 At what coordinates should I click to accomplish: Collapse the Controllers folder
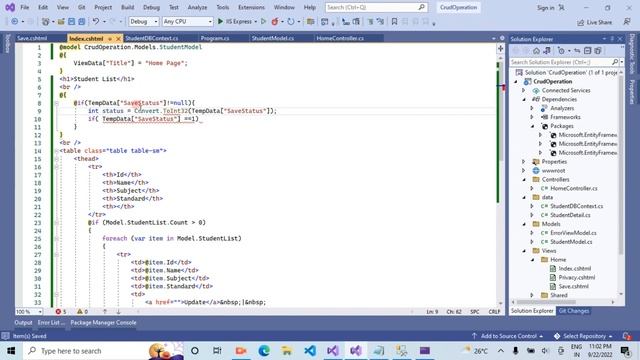524,180
